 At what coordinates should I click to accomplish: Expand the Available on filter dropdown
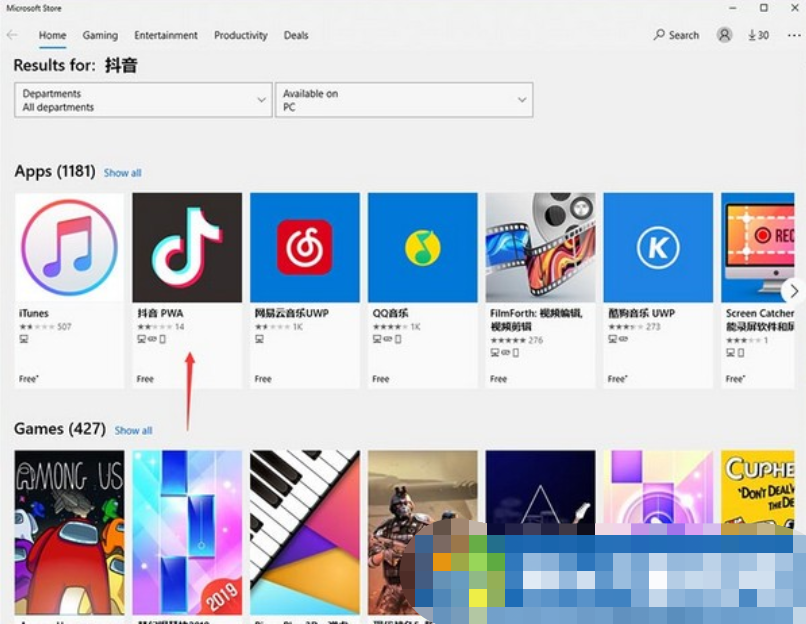pyautogui.click(x=404, y=100)
